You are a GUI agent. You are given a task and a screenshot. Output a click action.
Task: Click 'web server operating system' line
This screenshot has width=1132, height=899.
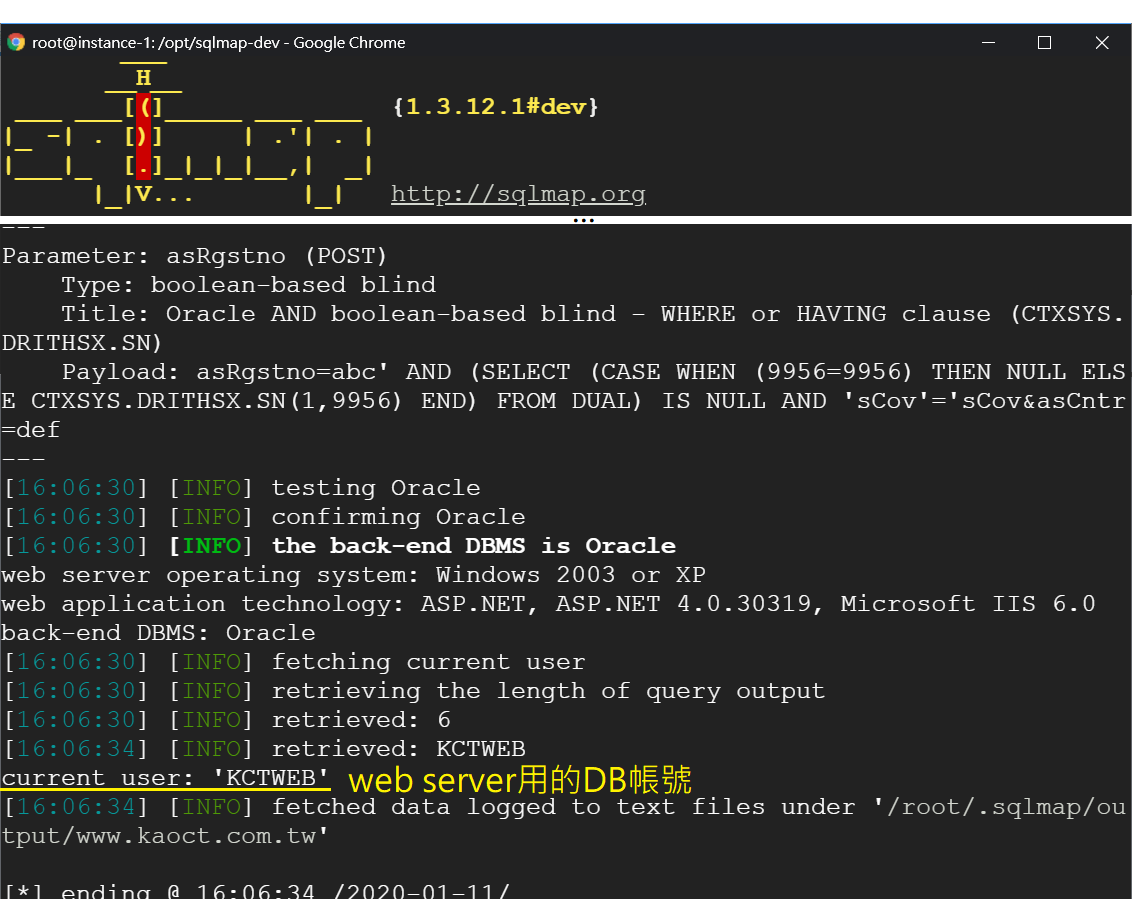[353, 575]
